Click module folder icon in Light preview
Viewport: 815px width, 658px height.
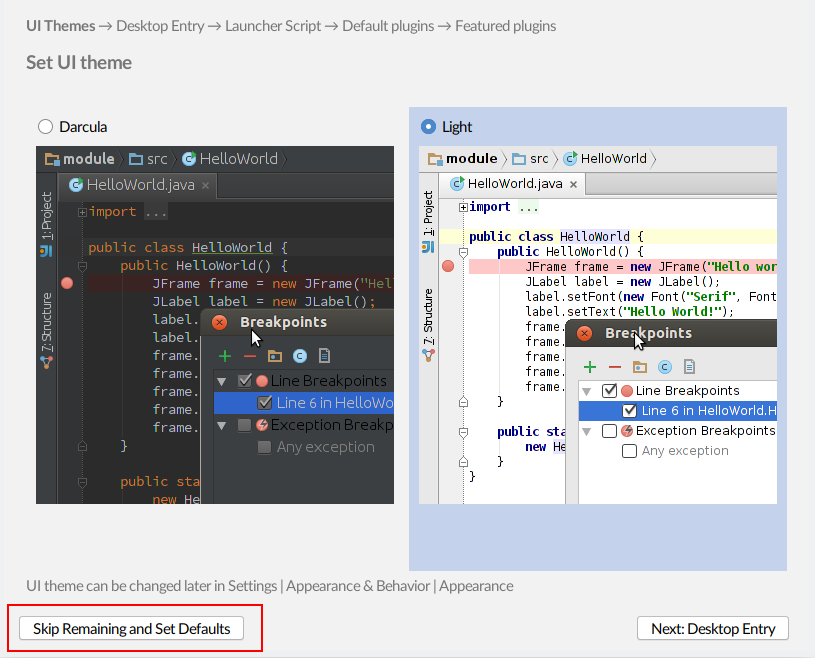435,159
